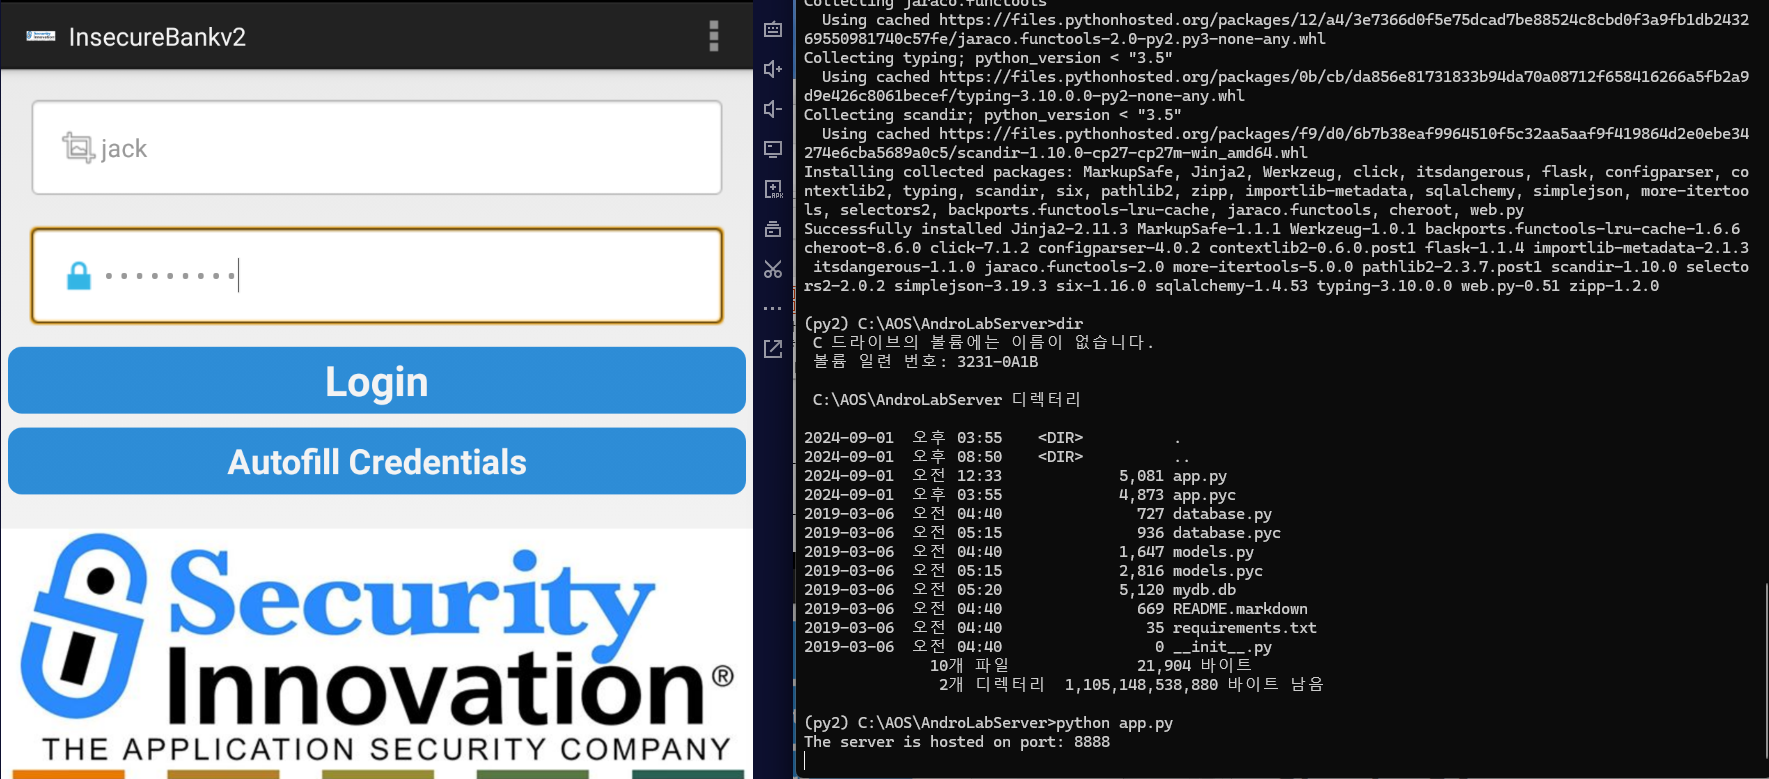The image size is (1769, 779).
Task: Open the more options ellipsis in sidebar
Action: [x=773, y=308]
